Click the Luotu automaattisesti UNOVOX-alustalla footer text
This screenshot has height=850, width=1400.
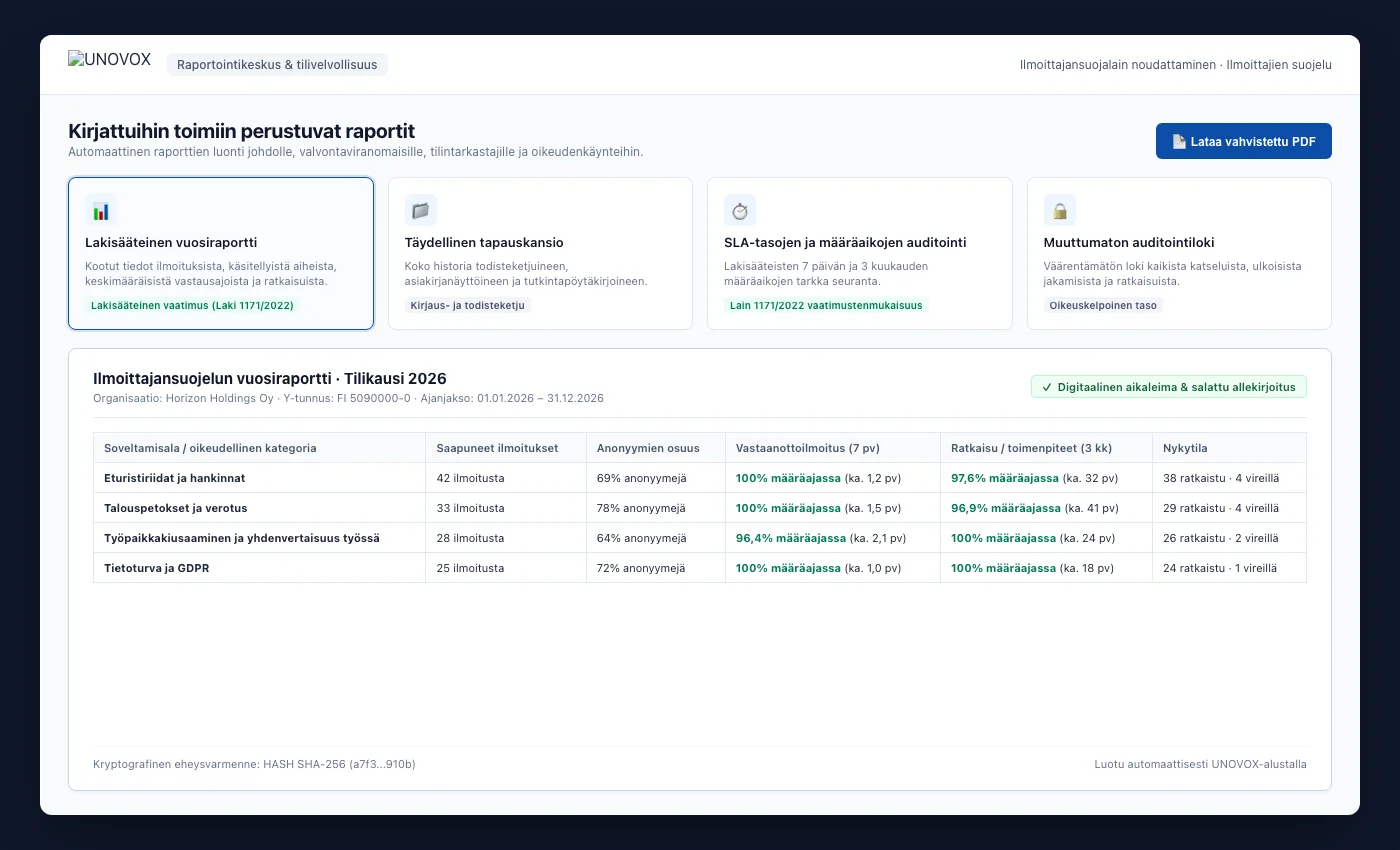(1200, 764)
